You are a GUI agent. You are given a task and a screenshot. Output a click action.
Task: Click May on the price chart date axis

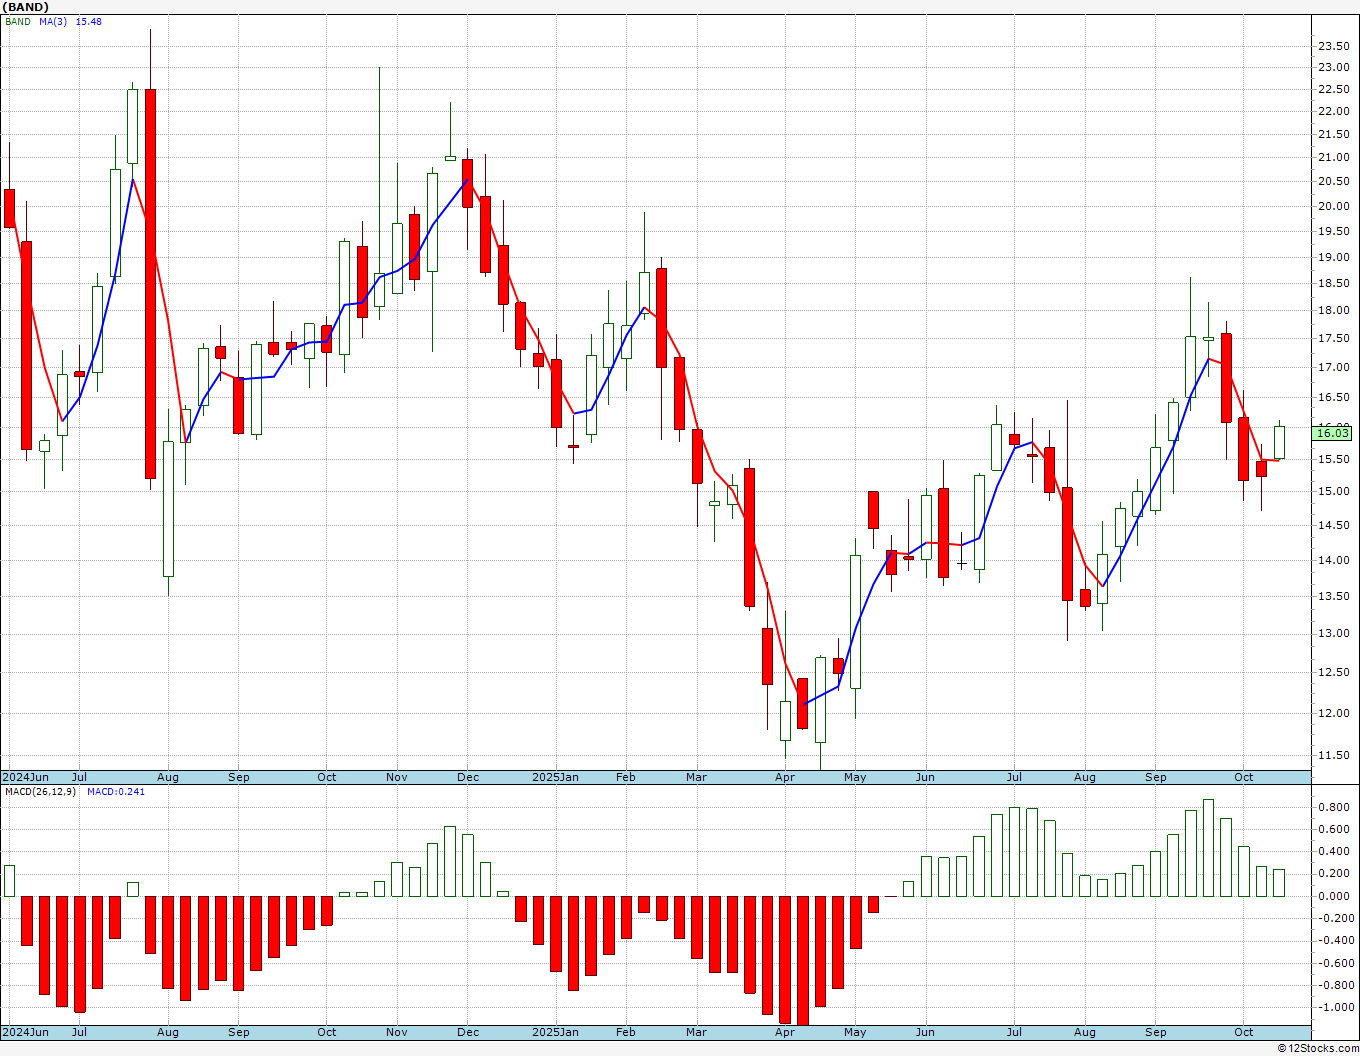[855, 777]
